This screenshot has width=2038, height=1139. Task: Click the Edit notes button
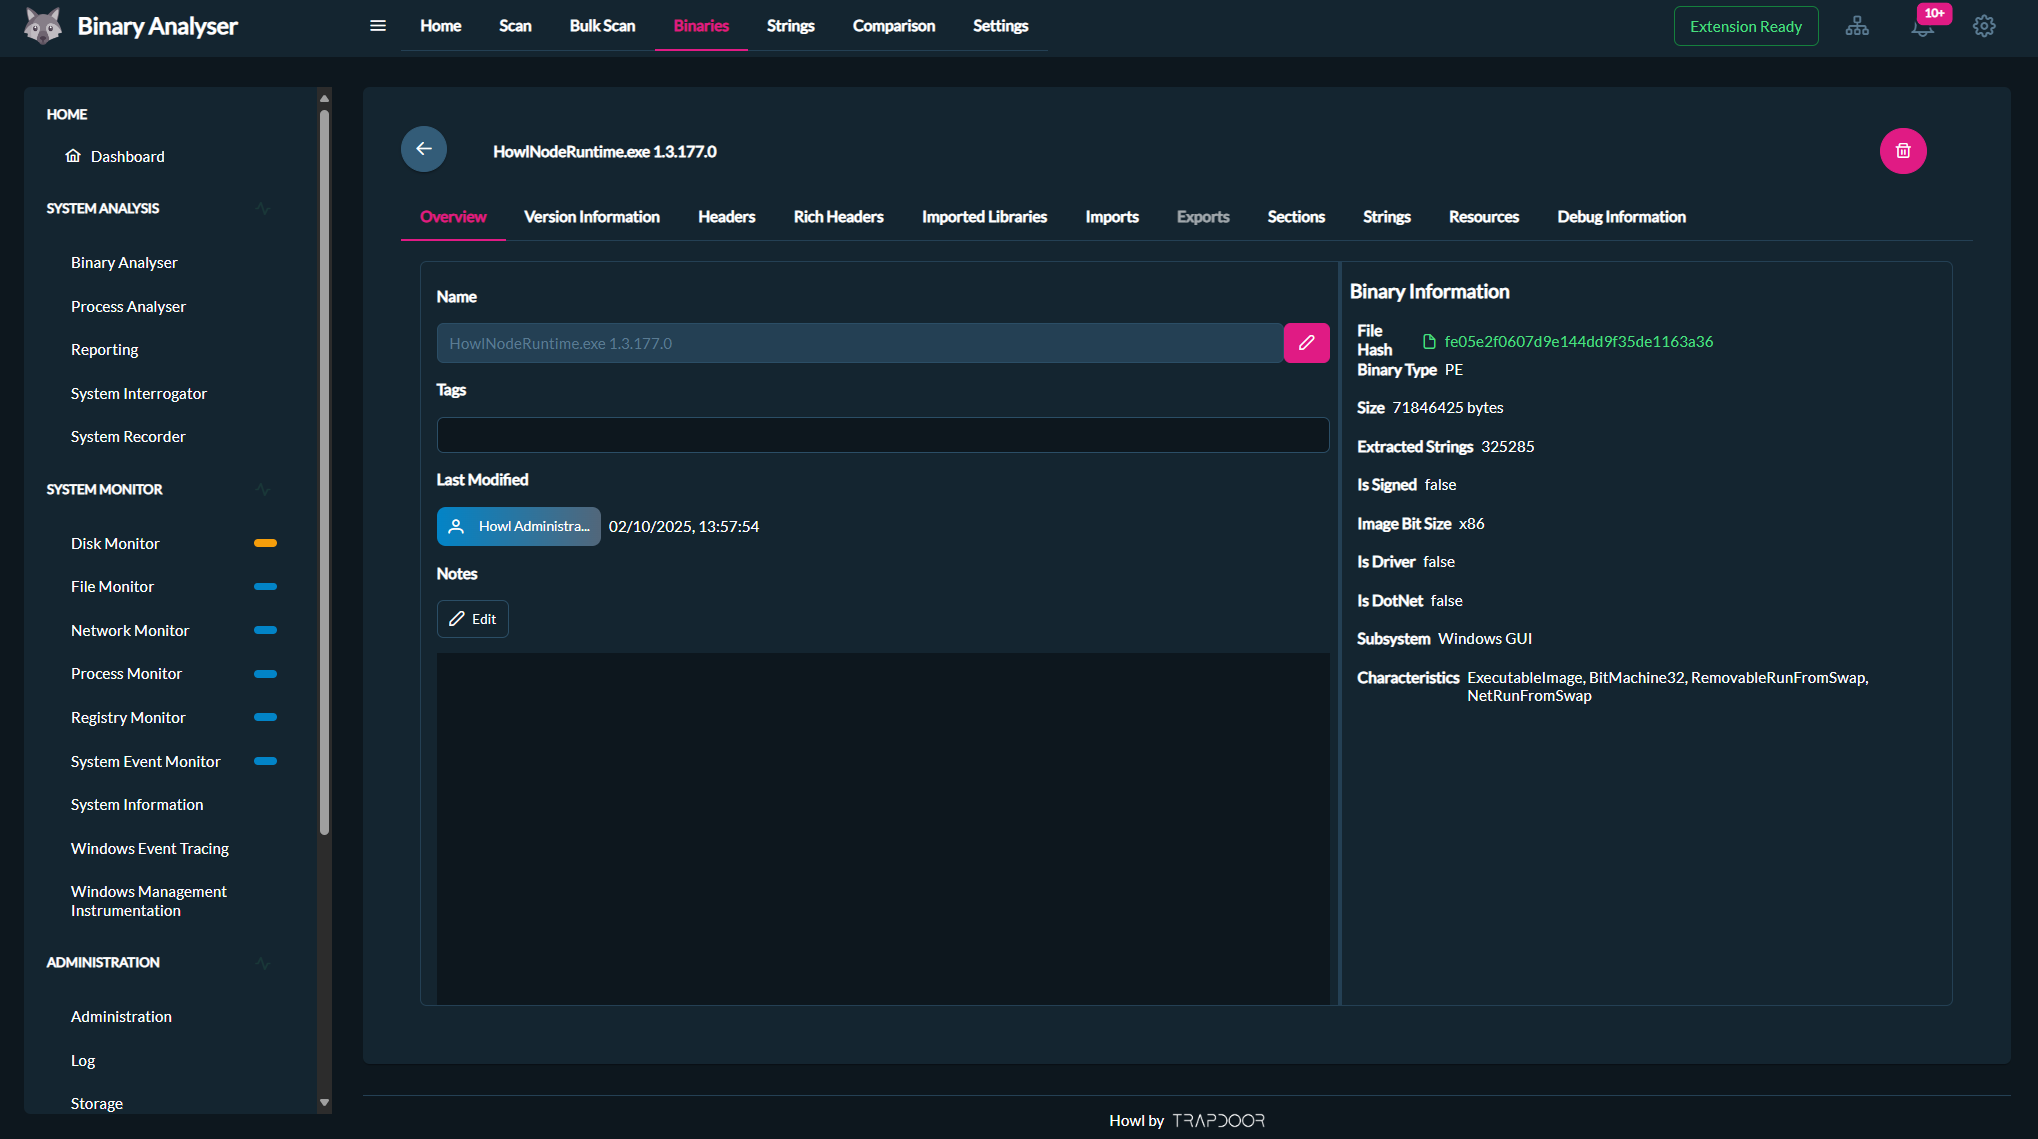(x=473, y=619)
